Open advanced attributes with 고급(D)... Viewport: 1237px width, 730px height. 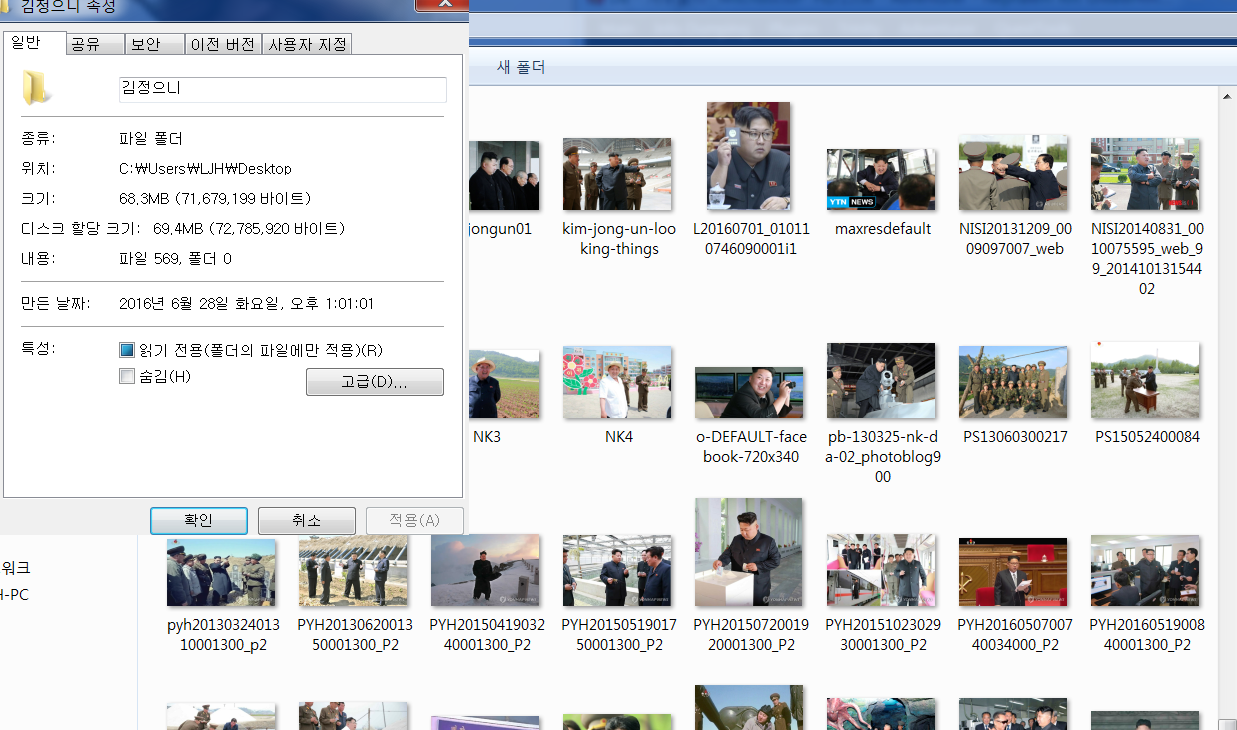click(374, 382)
